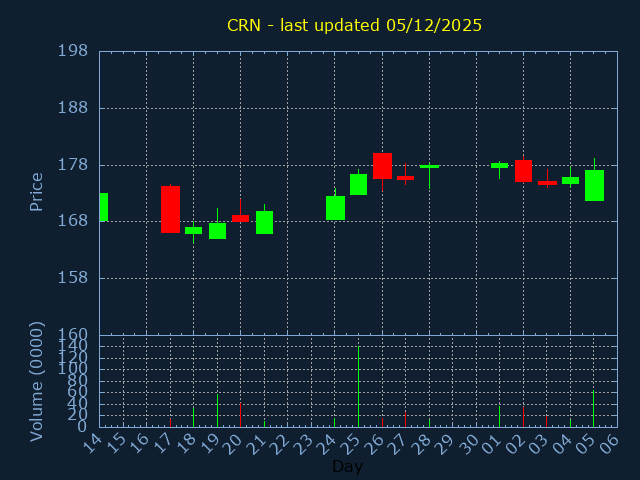640x480 pixels.
Task: Click the green volume bar on day 19
Action: coord(217,410)
